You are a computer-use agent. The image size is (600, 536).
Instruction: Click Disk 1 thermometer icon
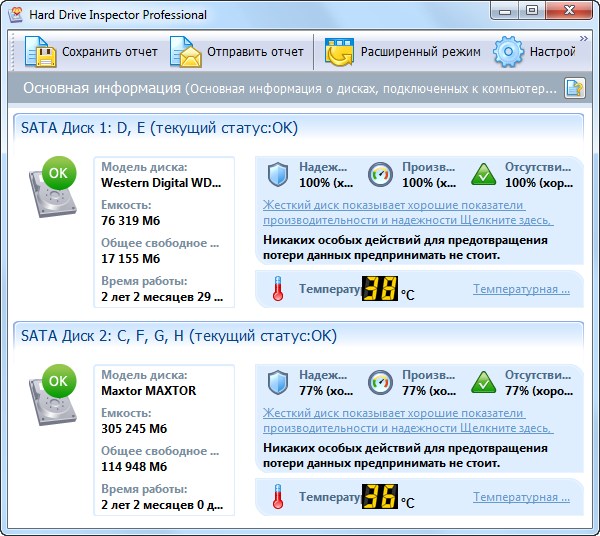(278, 288)
